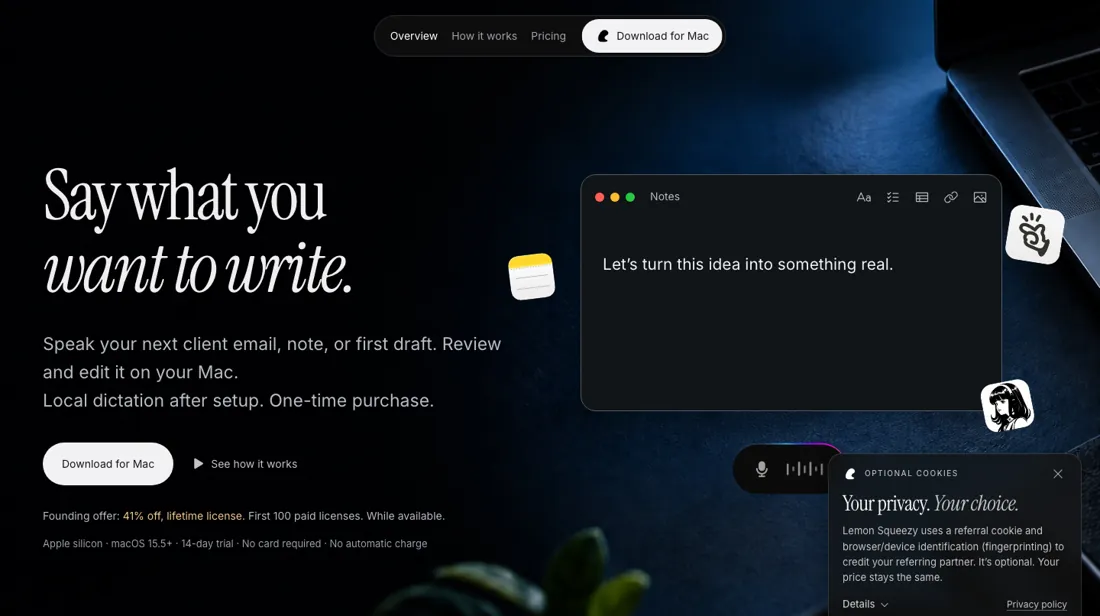Click the text format Aa icon in Notes

pyautogui.click(x=864, y=197)
